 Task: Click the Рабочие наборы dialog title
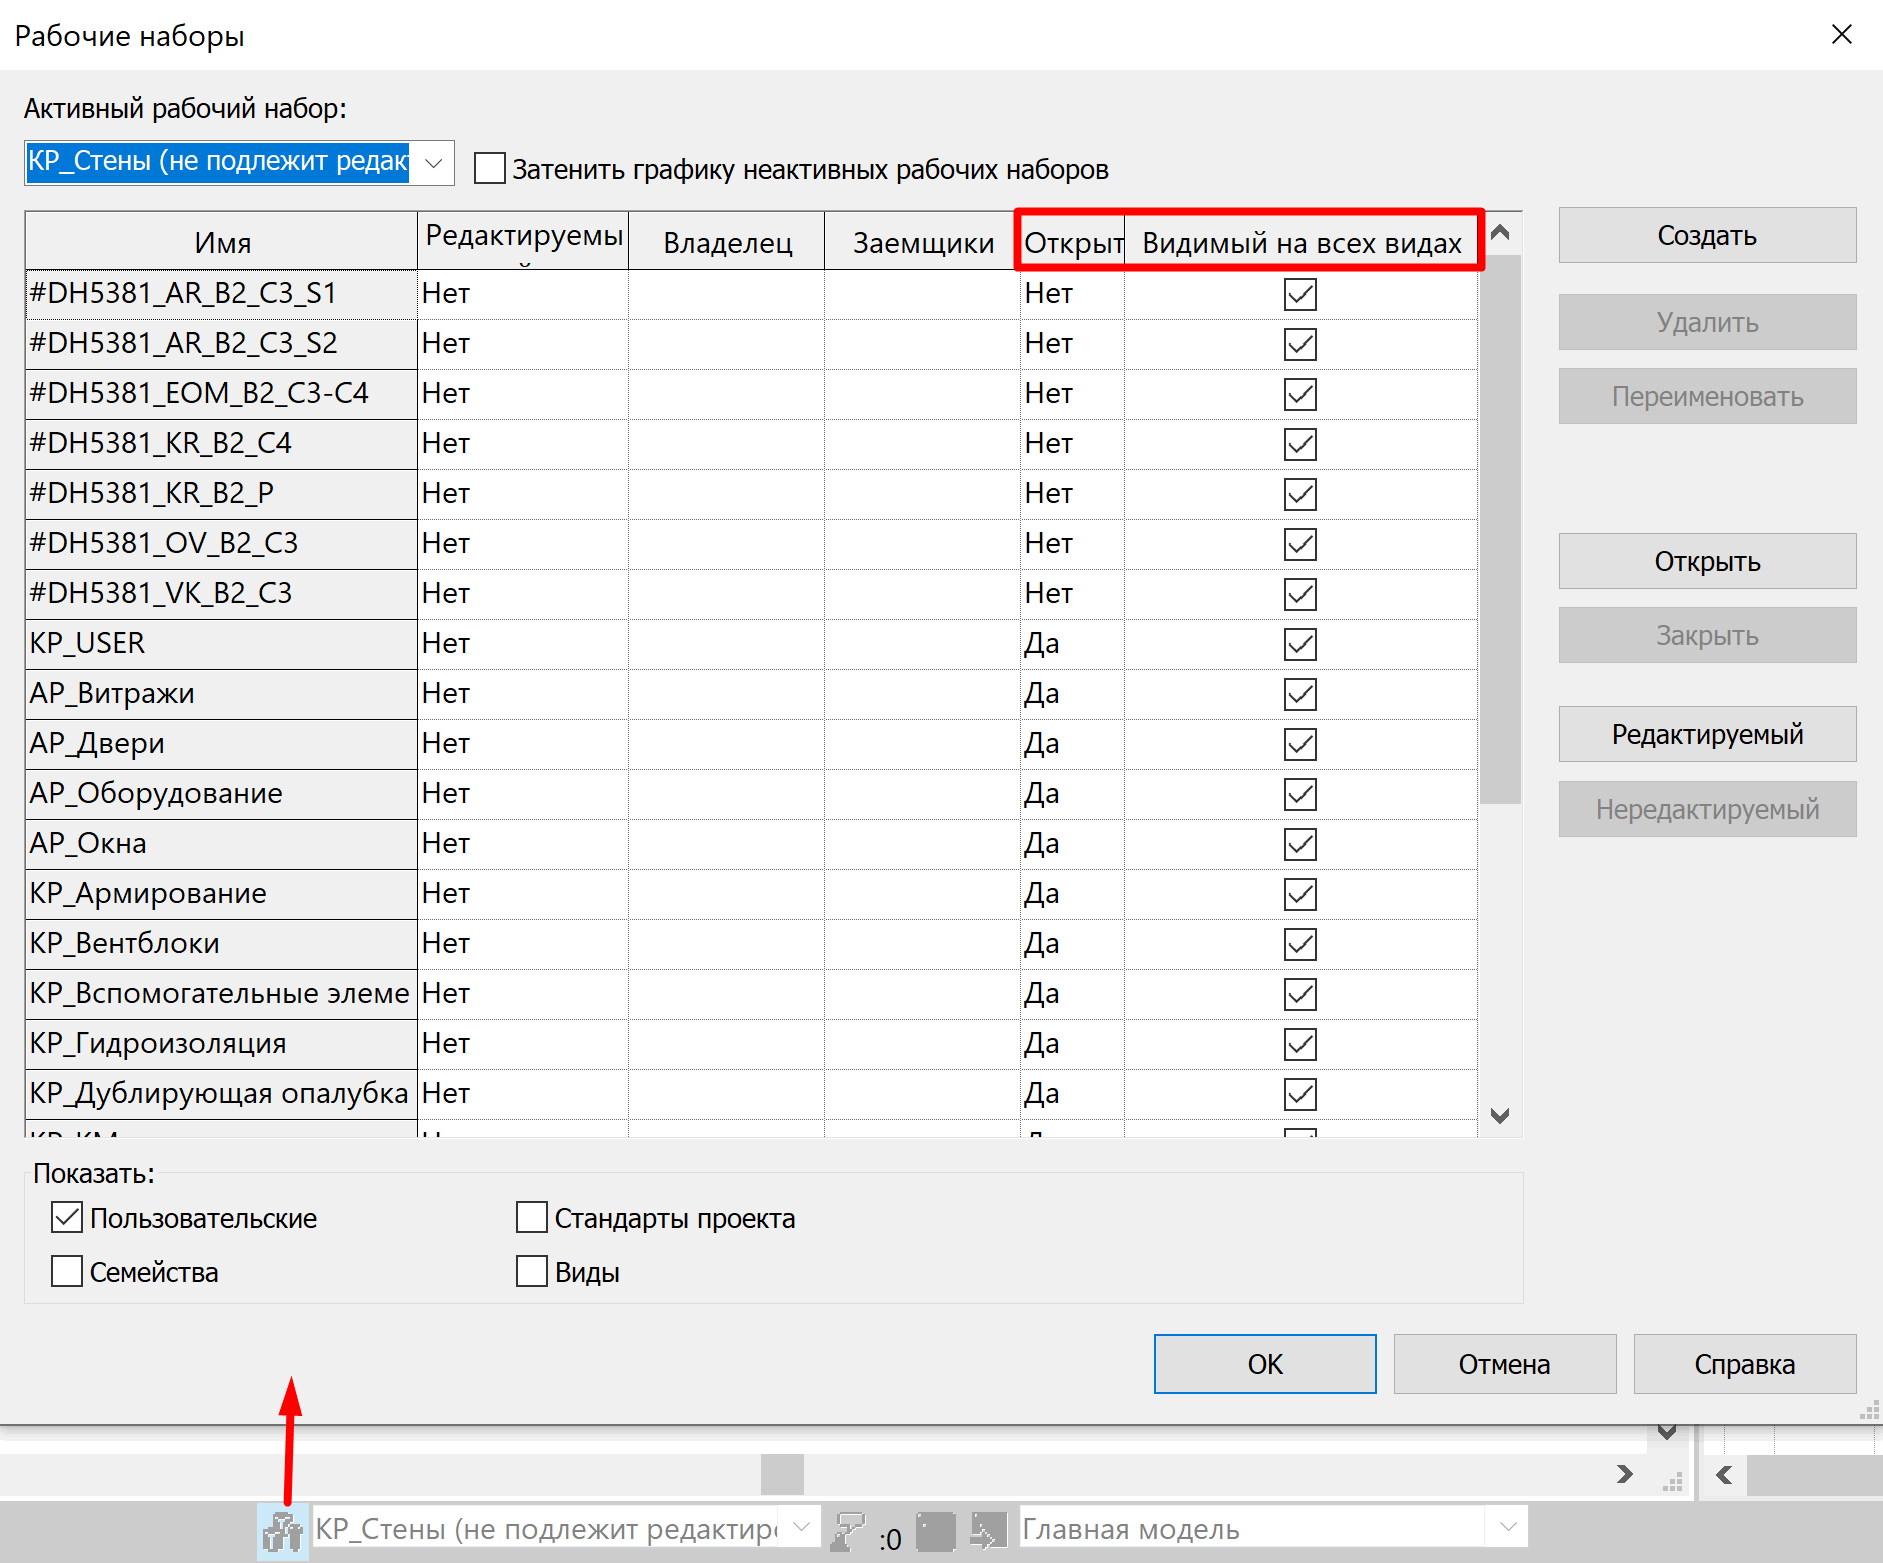129,36
